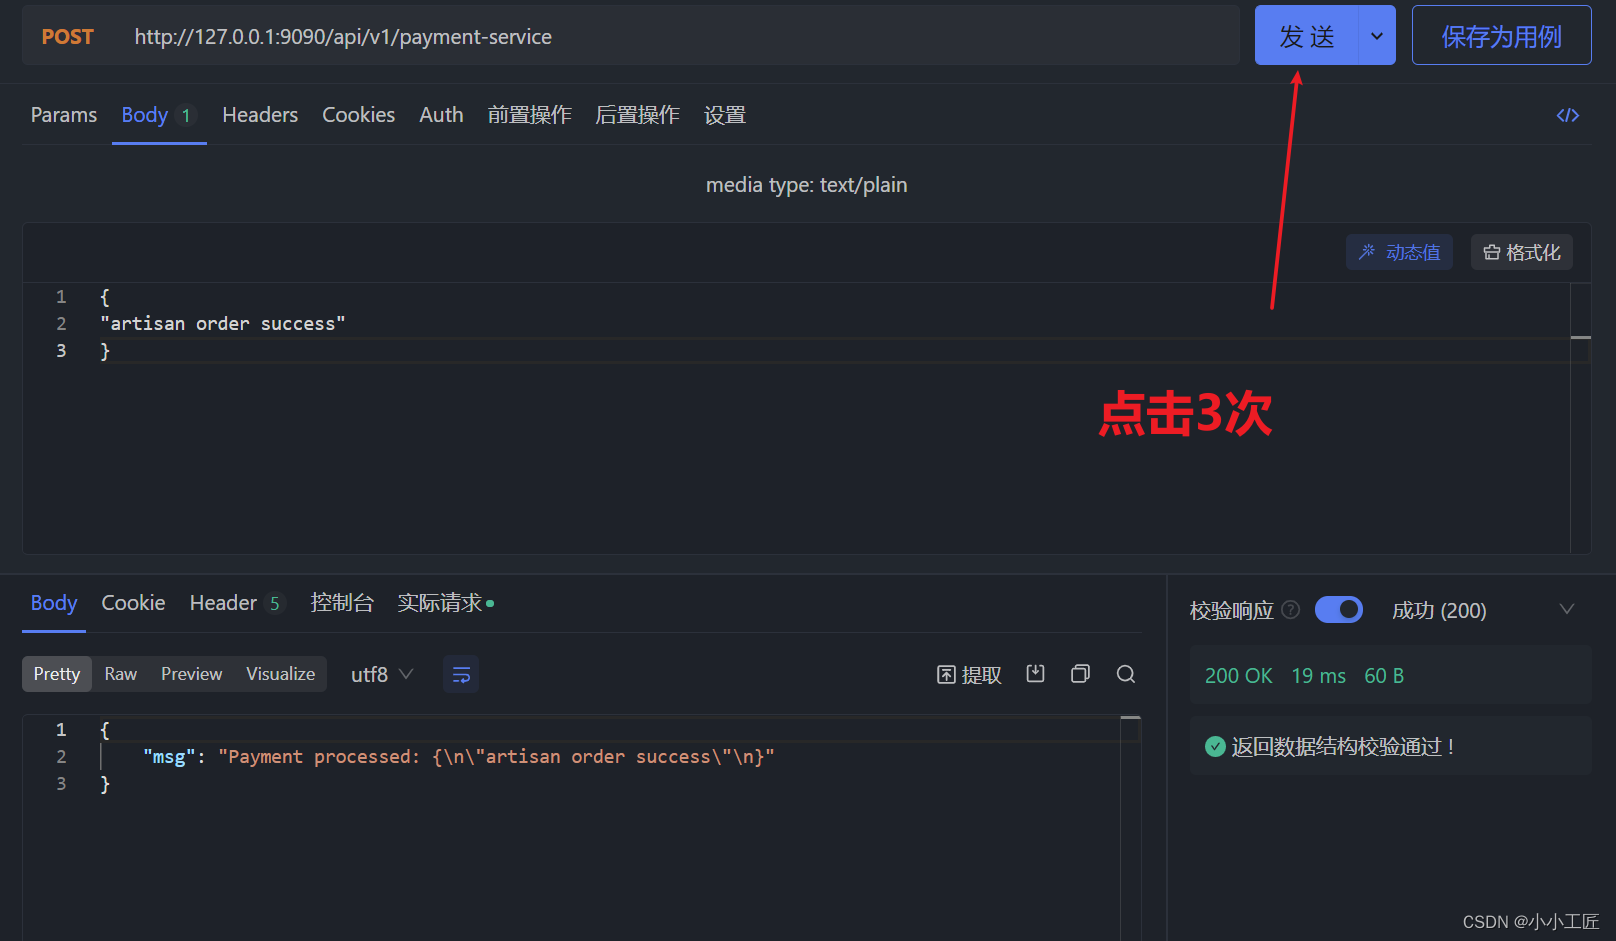
Task: Click the copy response icon
Action: pyautogui.click(x=1080, y=674)
